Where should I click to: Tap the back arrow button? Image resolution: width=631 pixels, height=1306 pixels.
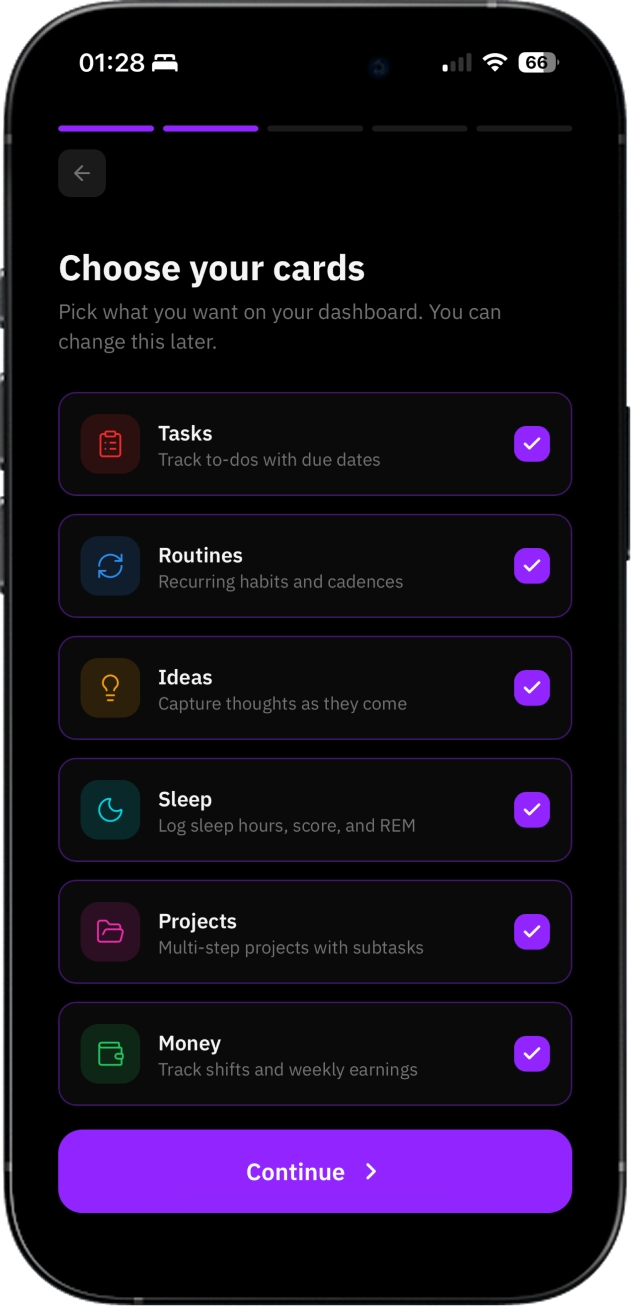tap(82, 172)
